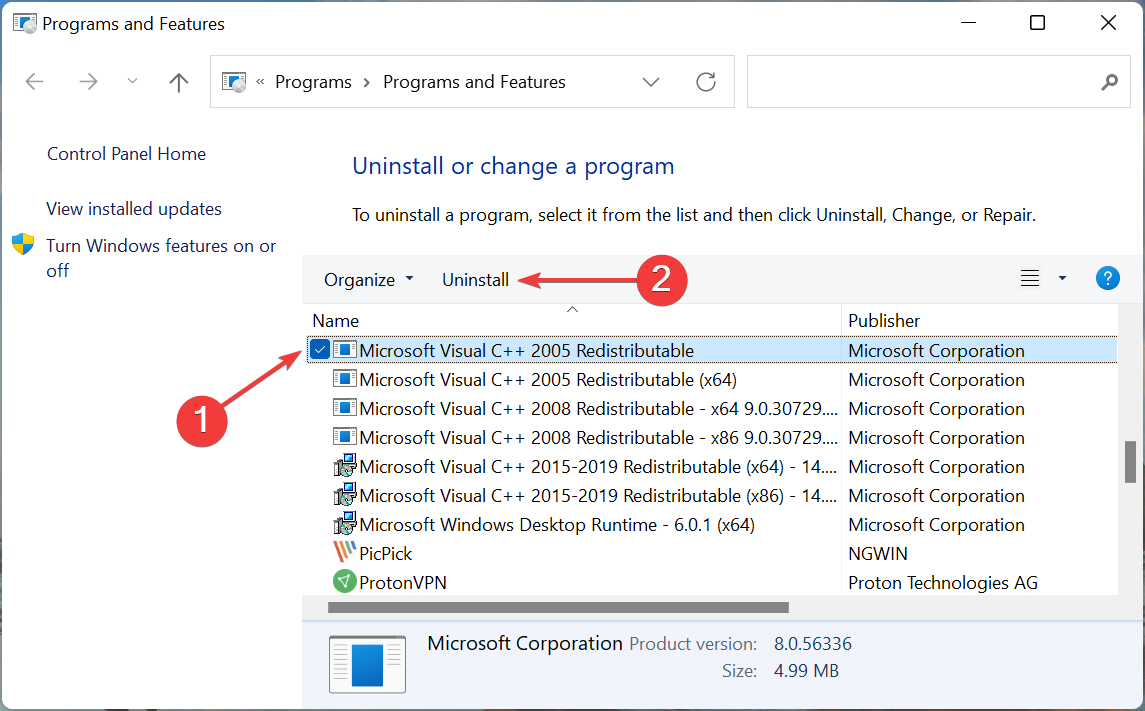Click inside the search box
The image size is (1145, 711).
(930, 82)
